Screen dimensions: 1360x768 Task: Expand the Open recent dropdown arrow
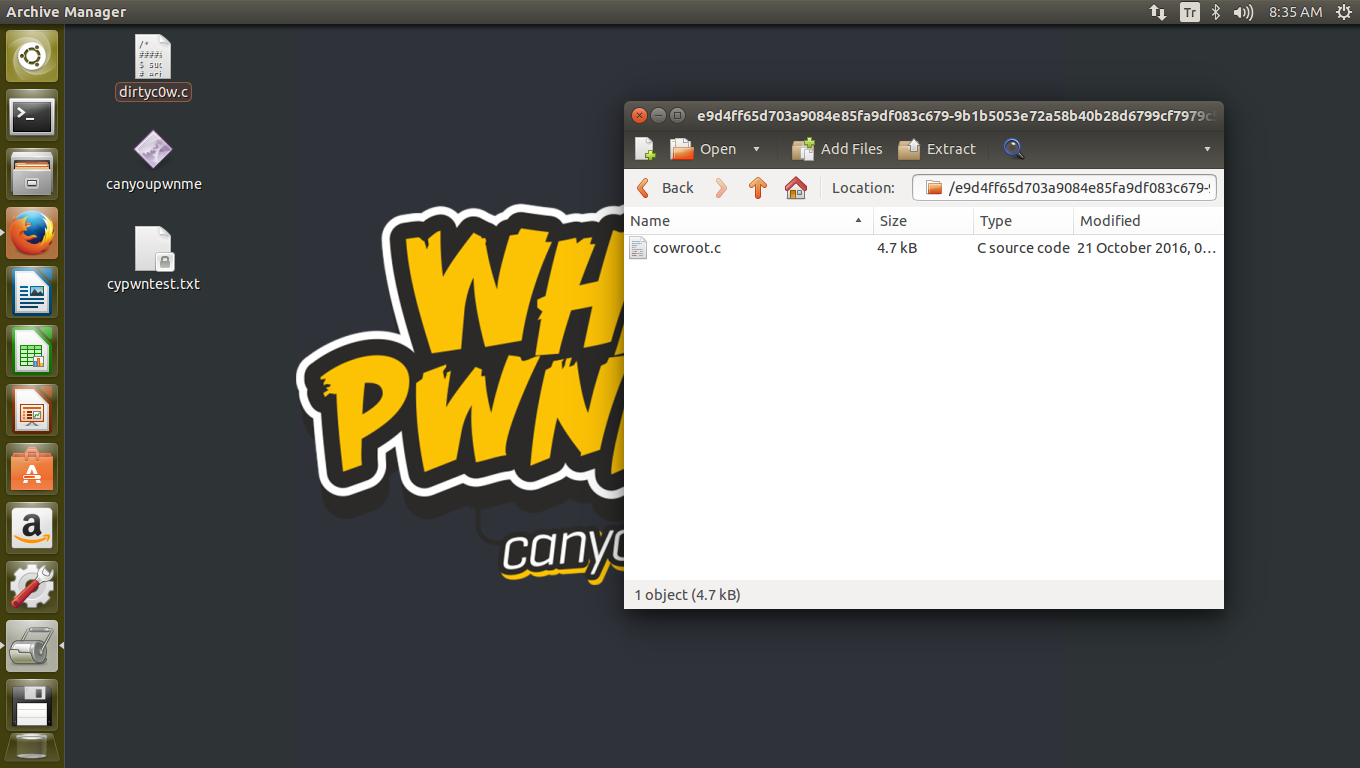756,149
